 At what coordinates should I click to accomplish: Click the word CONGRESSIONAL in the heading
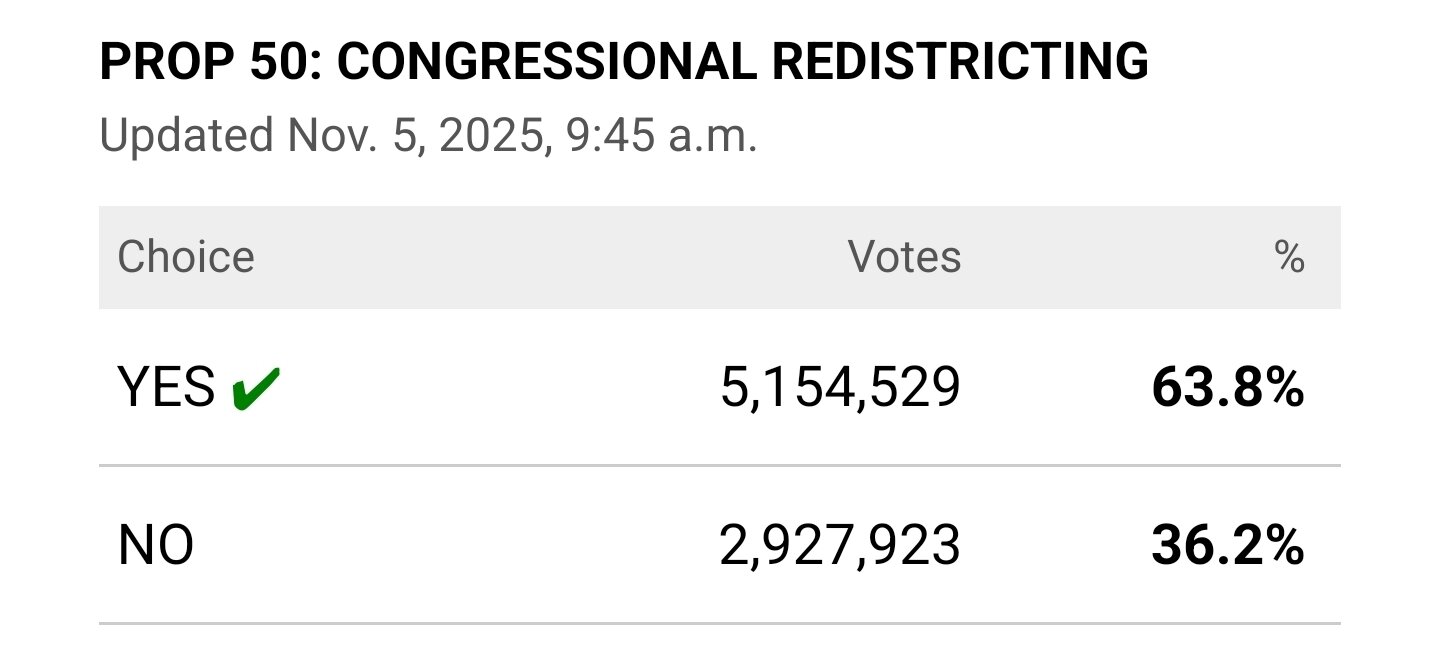coord(546,63)
